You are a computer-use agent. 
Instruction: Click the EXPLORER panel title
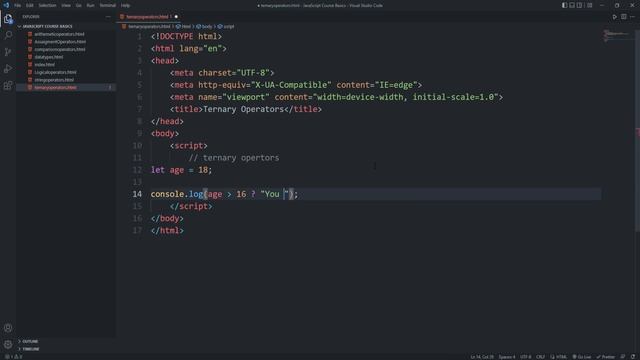coord(31,17)
